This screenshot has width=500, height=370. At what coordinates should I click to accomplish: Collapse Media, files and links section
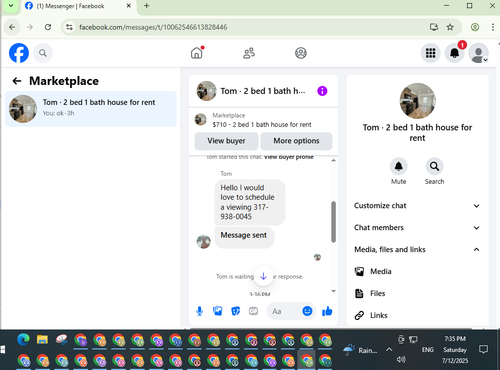point(417,250)
